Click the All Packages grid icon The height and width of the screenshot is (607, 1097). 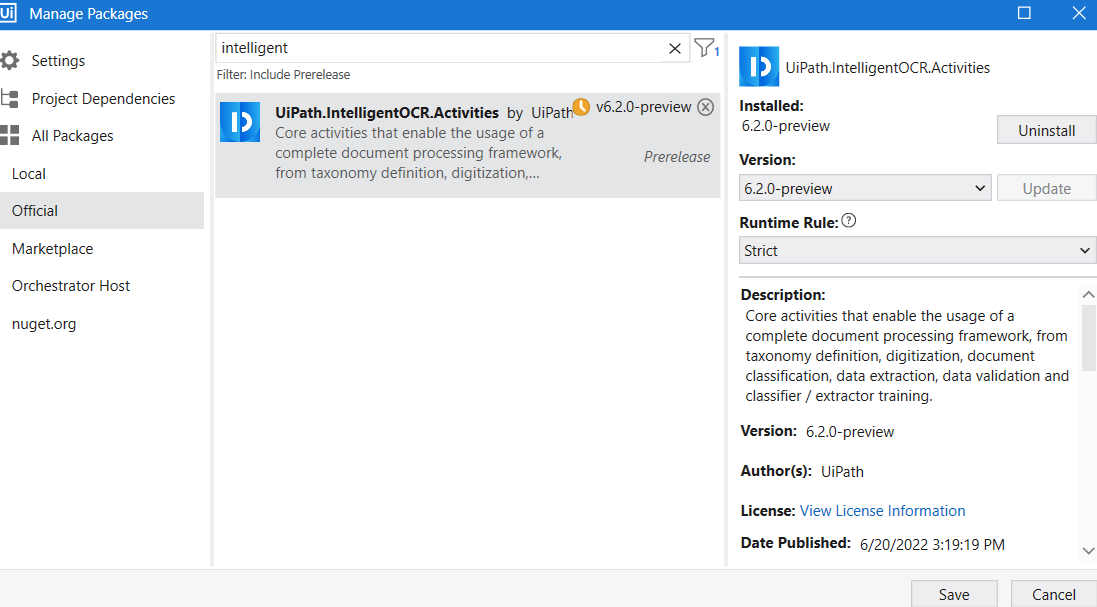10,136
